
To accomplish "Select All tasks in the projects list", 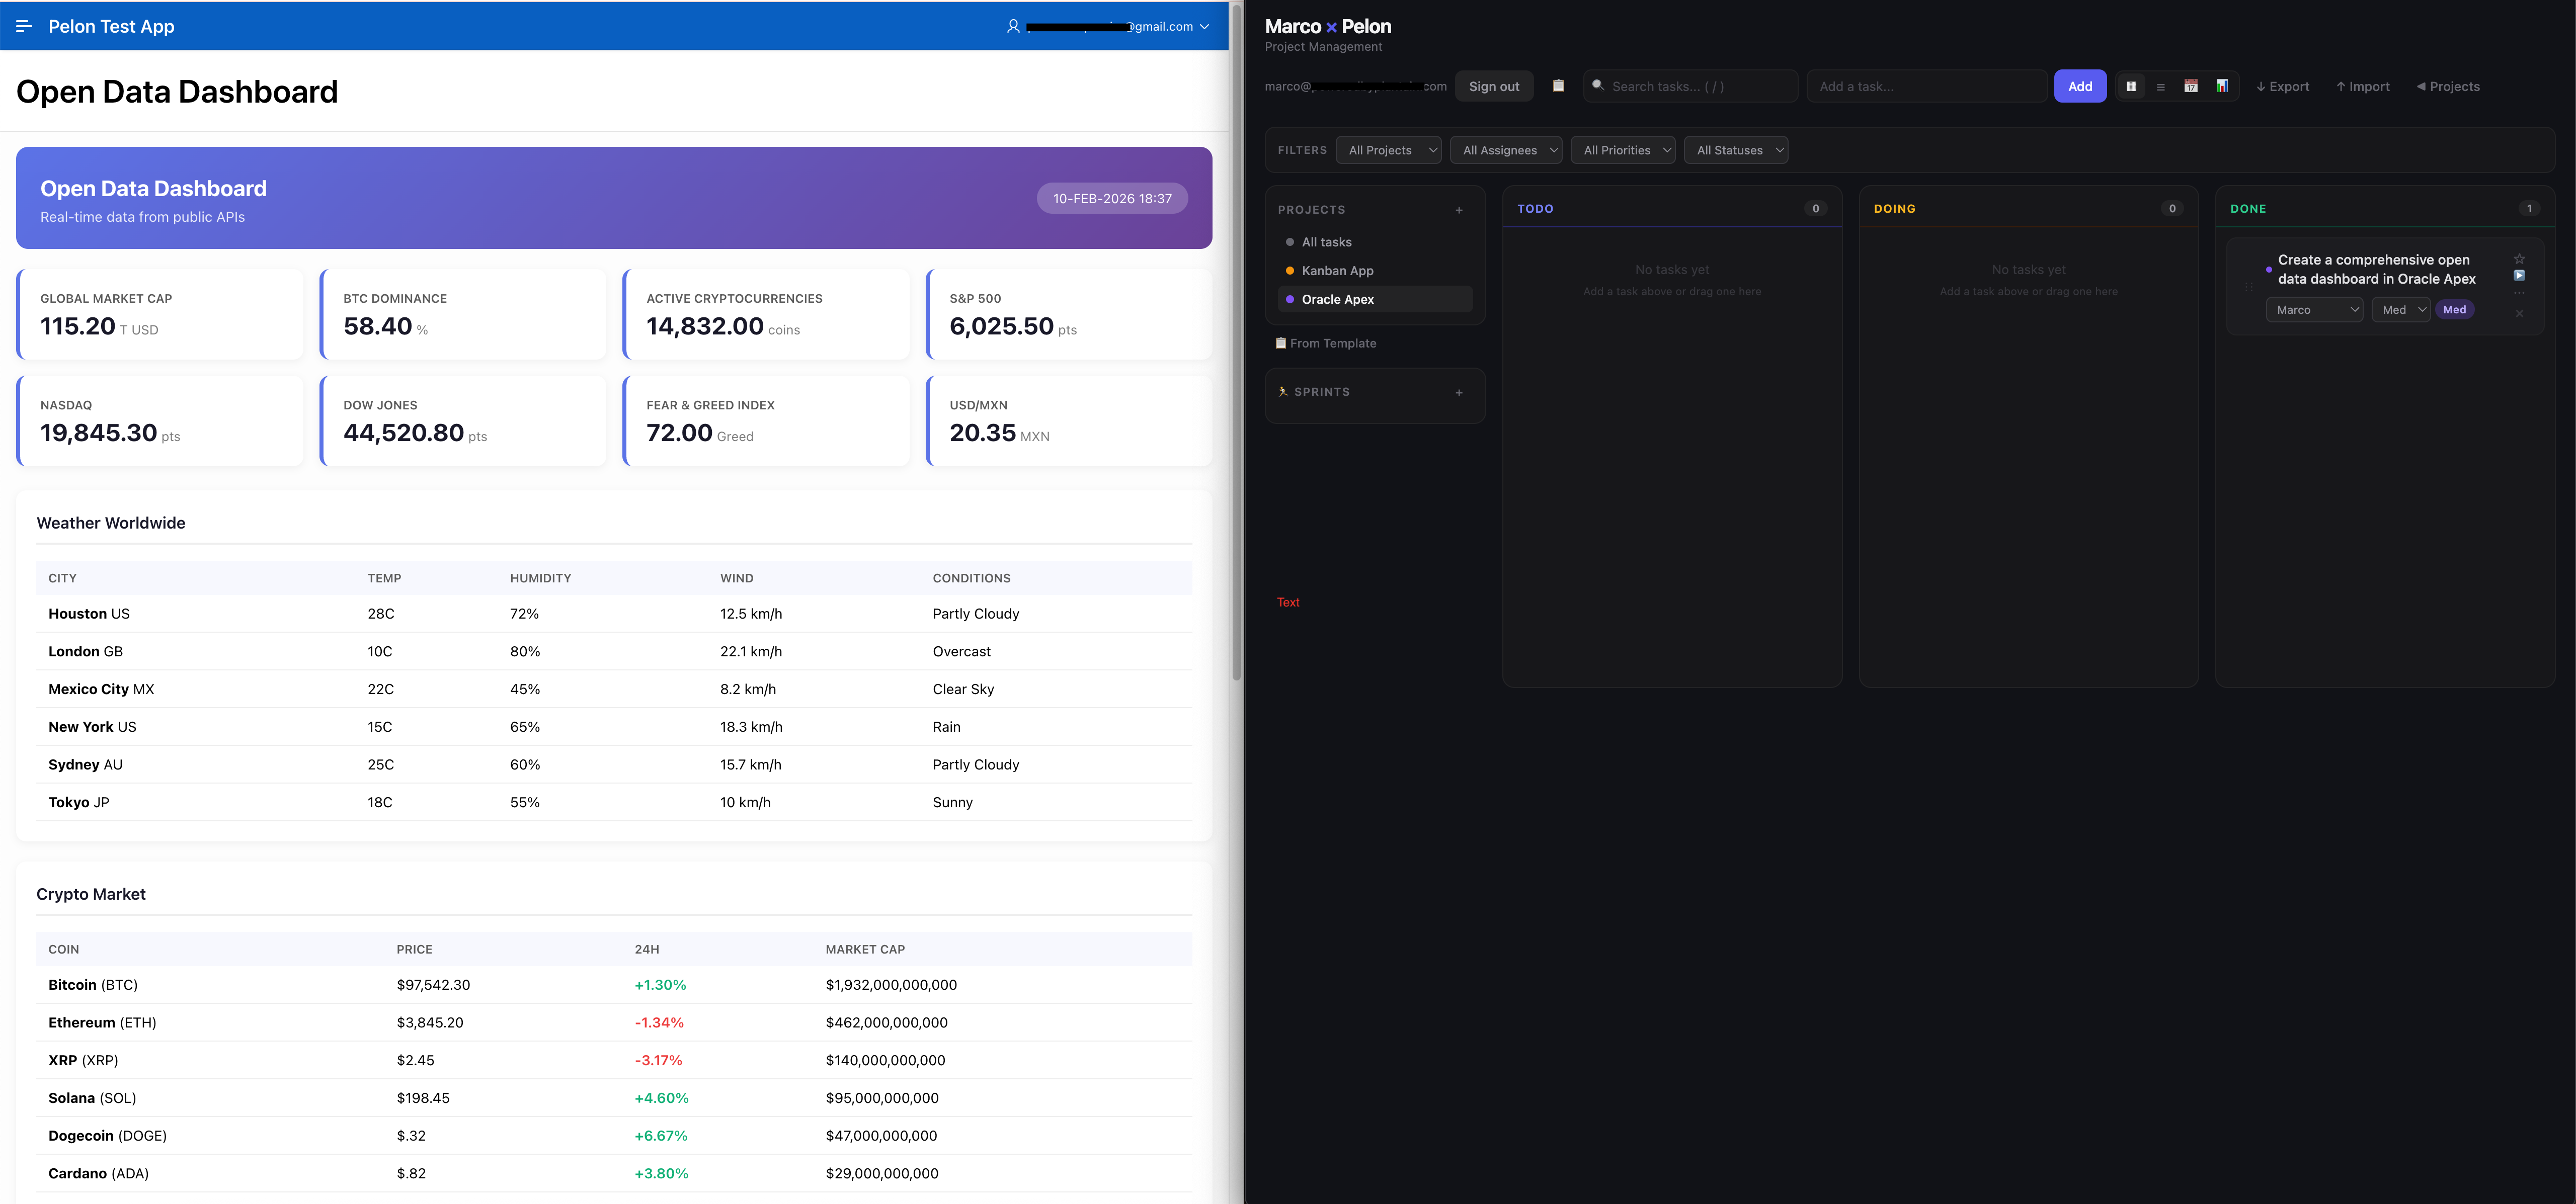I will [1326, 242].
